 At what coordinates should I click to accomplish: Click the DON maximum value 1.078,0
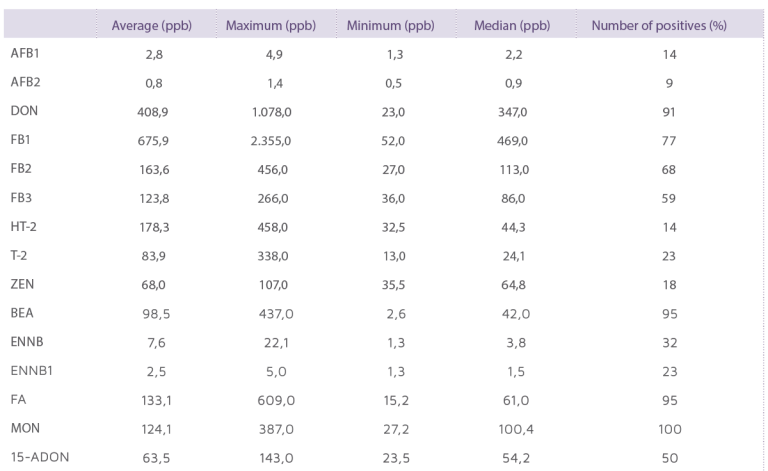click(271, 112)
